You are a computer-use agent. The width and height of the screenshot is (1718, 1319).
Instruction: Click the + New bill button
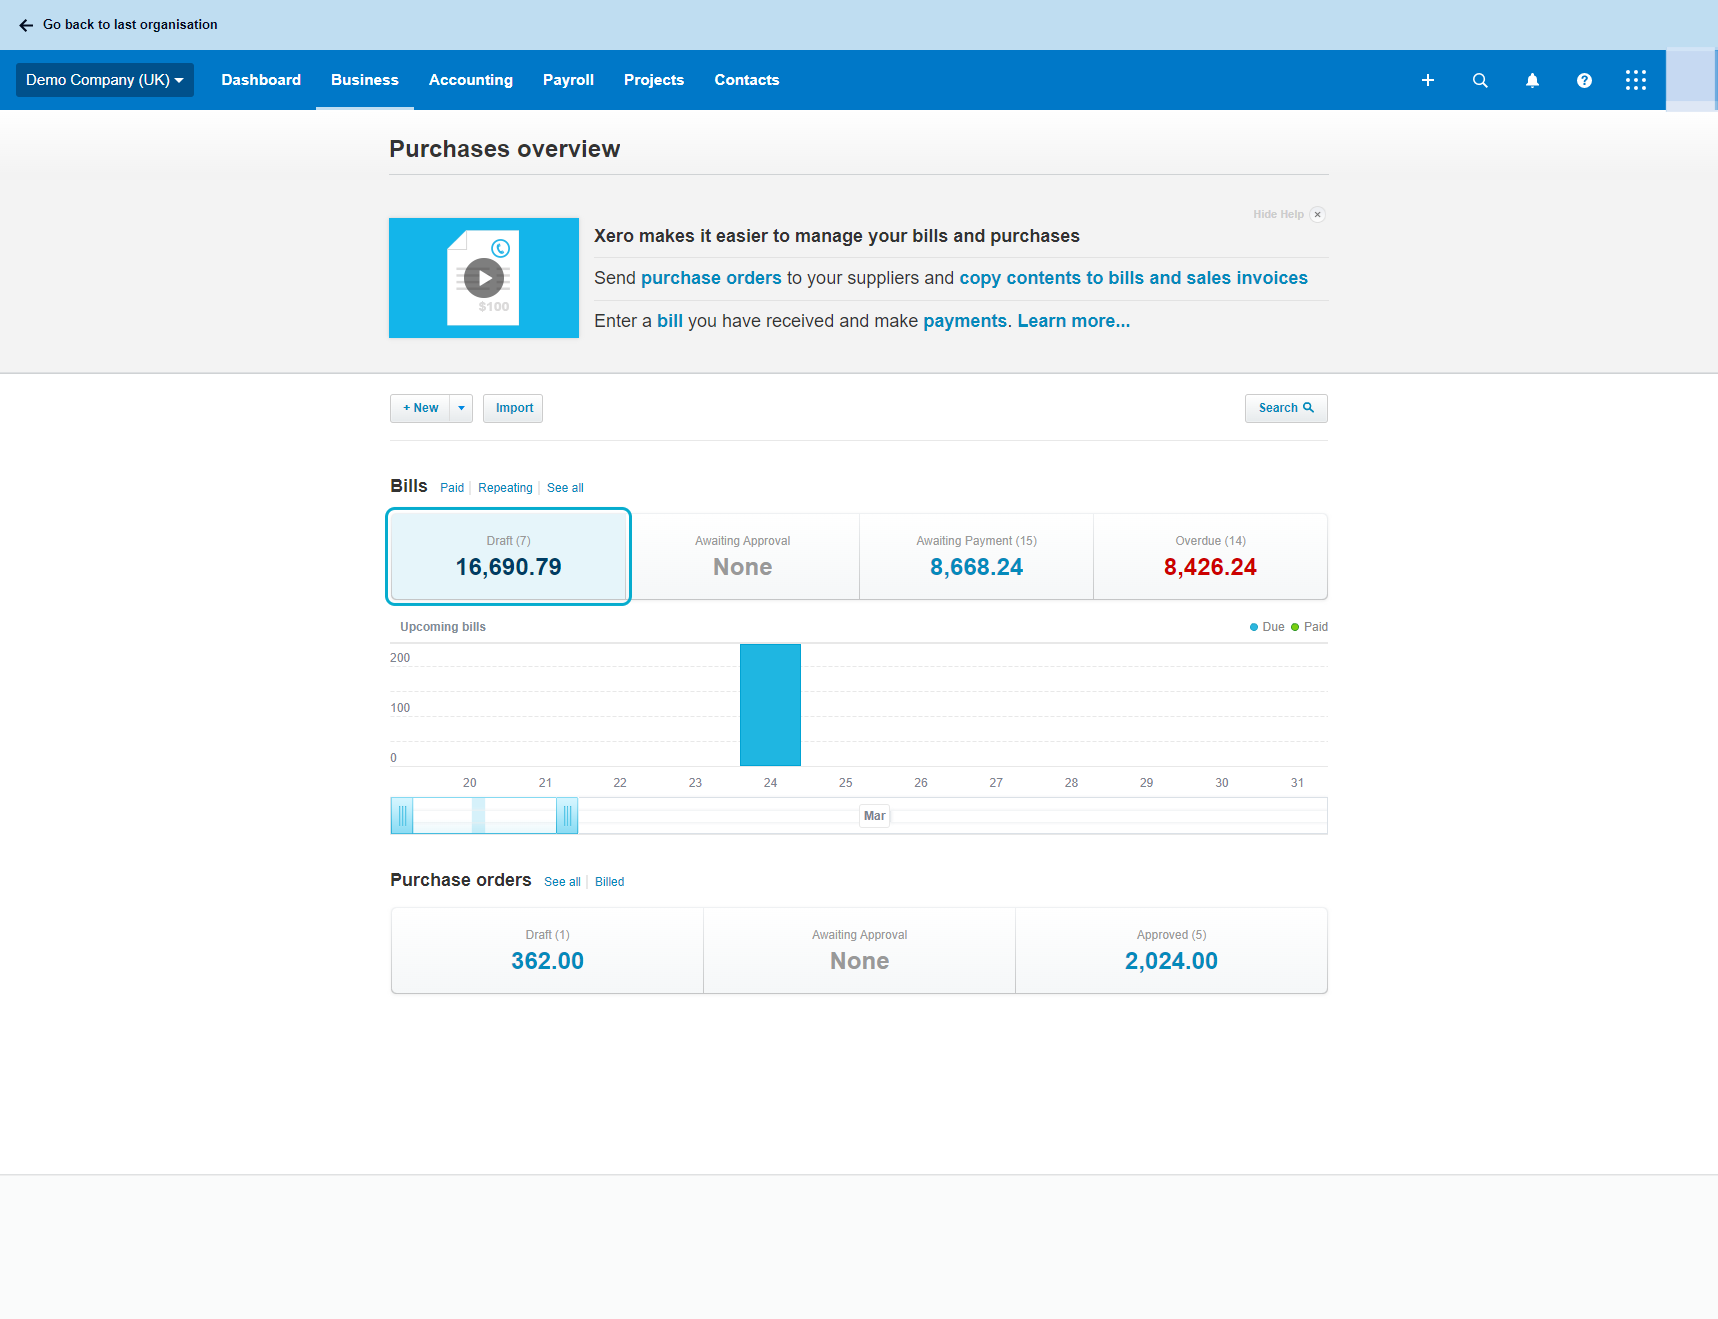(x=420, y=408)
